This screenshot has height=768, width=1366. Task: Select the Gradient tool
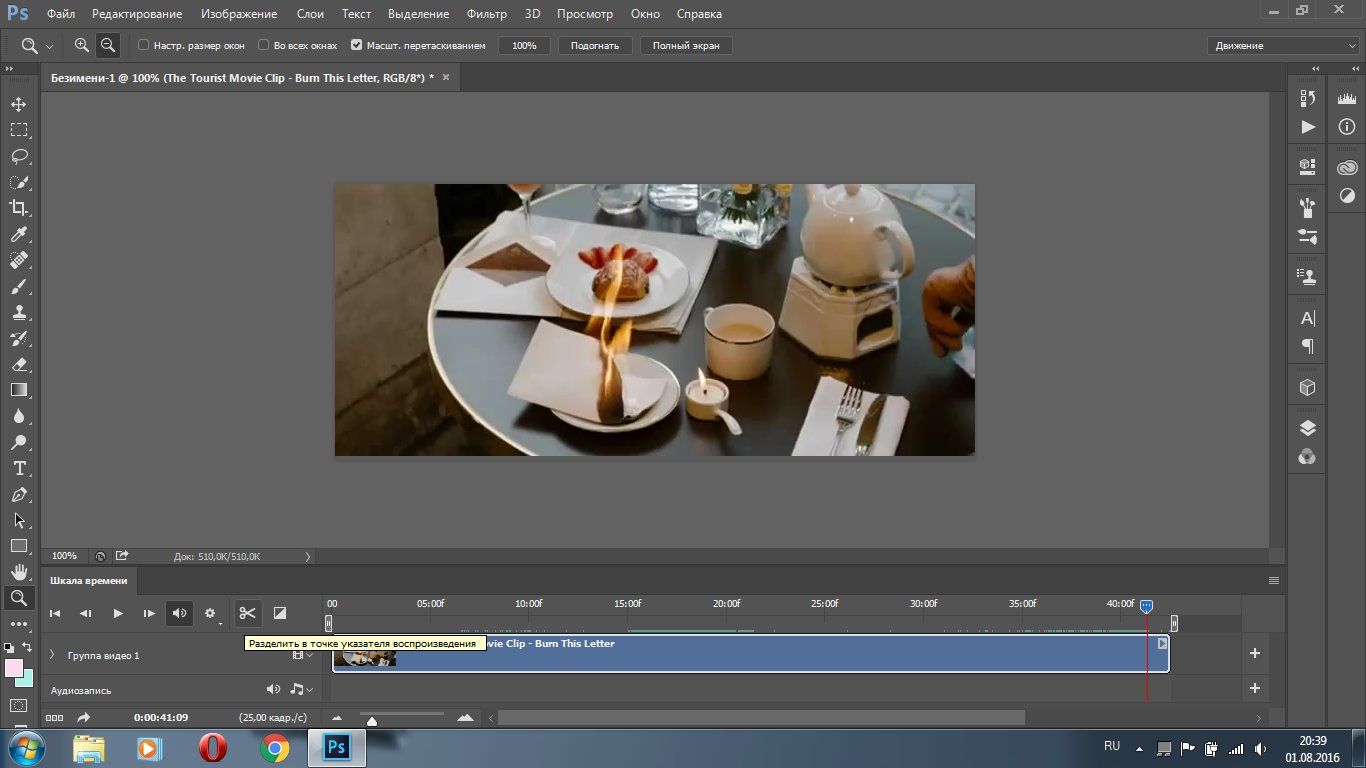point(19,390)
